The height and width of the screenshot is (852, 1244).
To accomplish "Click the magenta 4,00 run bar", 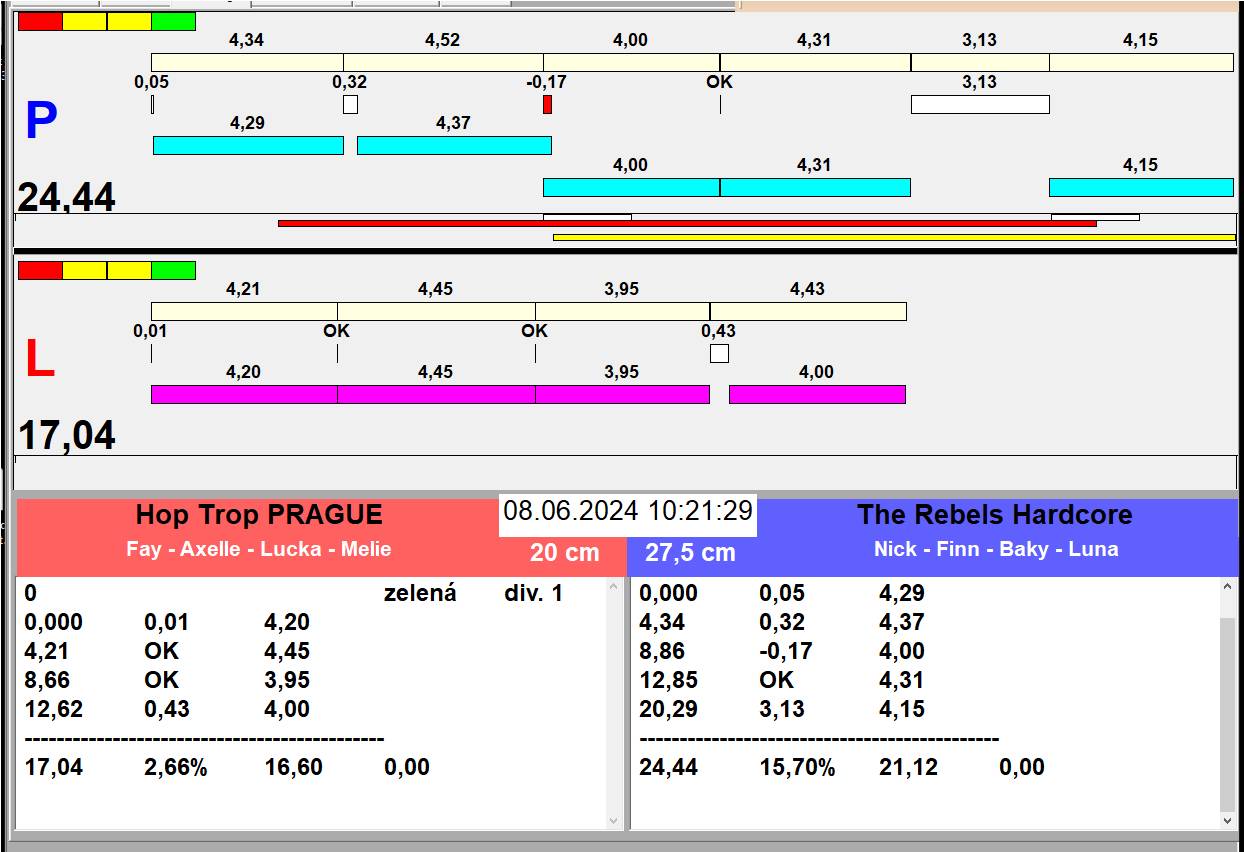I will coord(817,394).
